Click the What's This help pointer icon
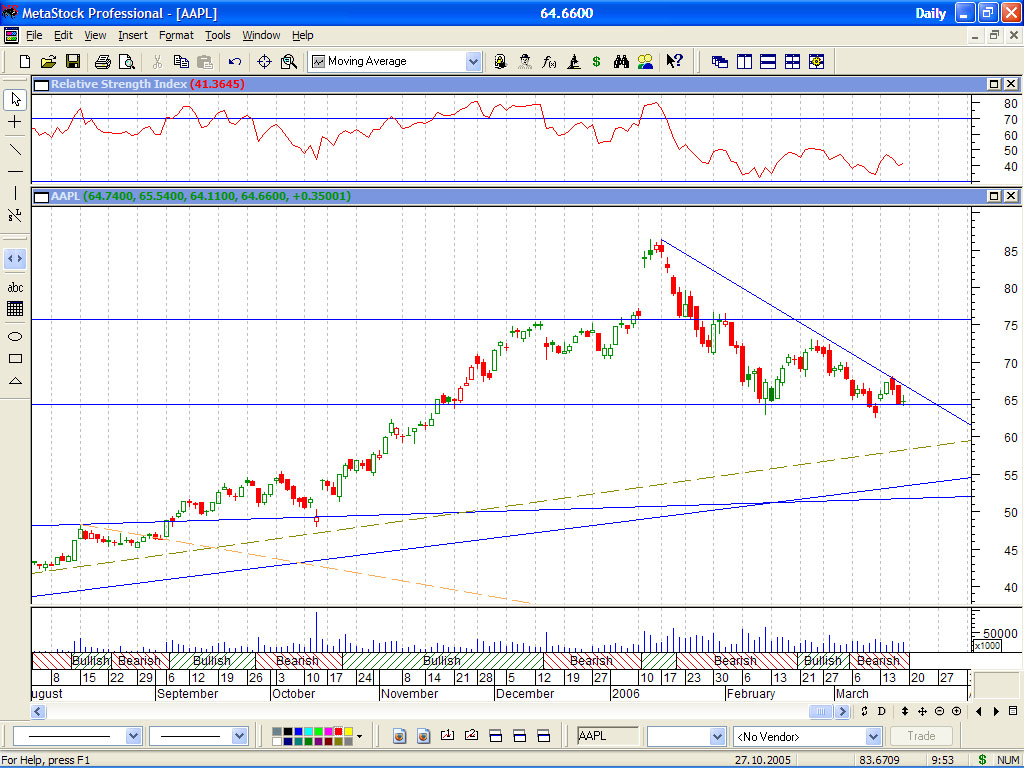The width and height of the screenshot is (1024, 768). tap(675, 61)
